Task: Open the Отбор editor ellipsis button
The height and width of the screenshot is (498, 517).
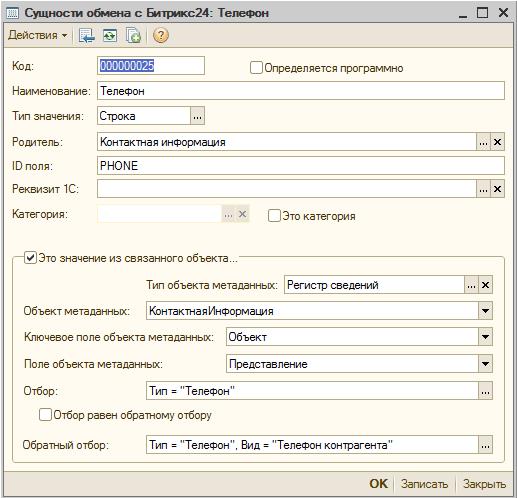Action: point(485,391)
